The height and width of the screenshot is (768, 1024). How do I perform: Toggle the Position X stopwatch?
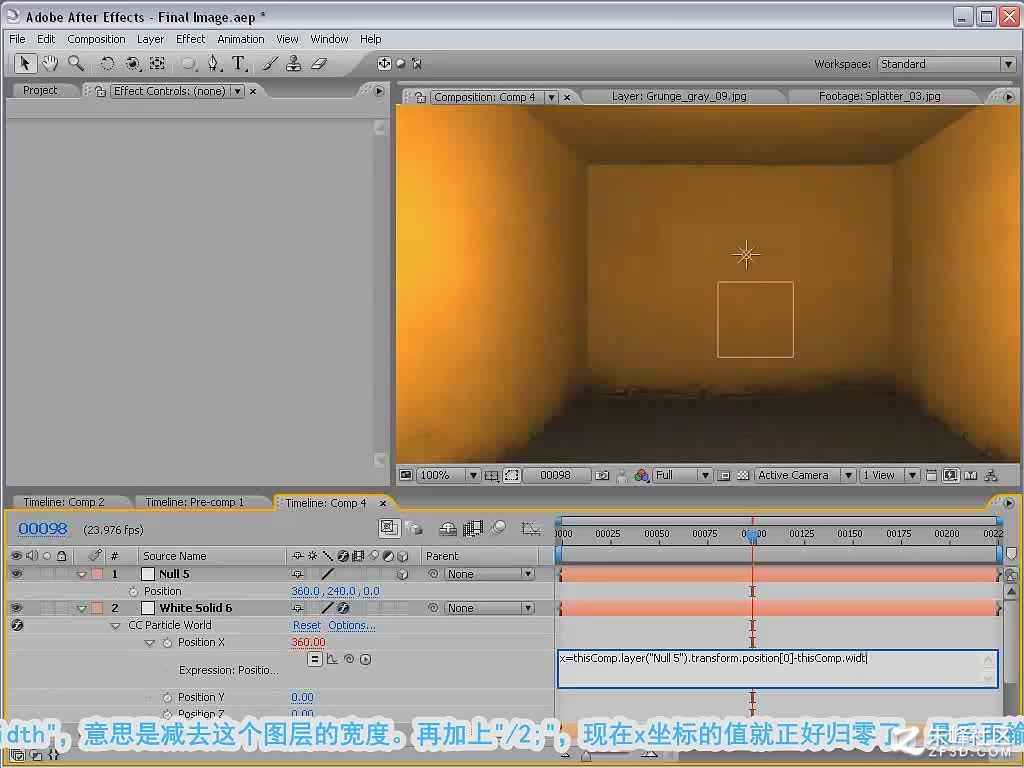pyautogui.click(x=167, y=643)
